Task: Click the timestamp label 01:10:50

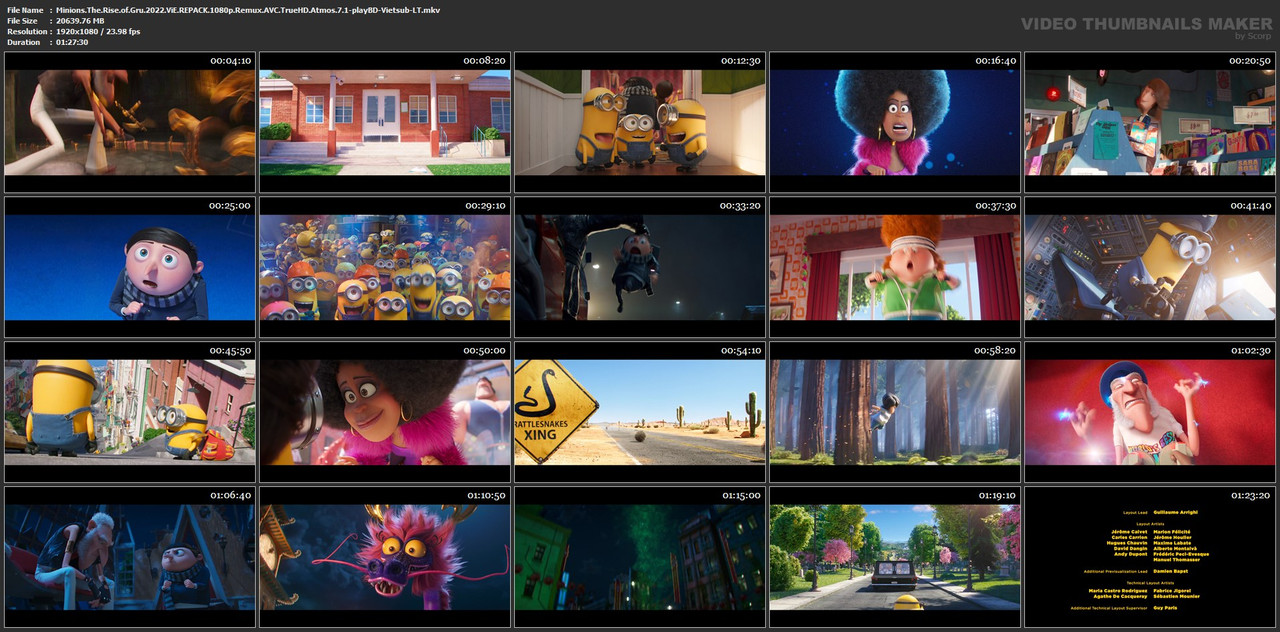Action: (486, 496)
